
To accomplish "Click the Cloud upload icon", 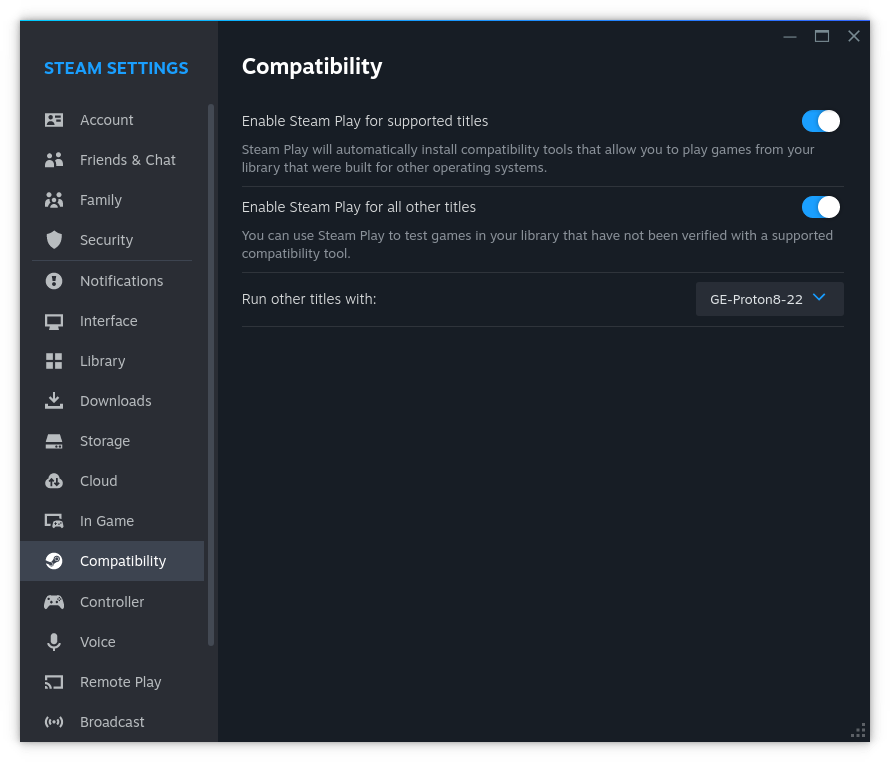I will (54, 481).
